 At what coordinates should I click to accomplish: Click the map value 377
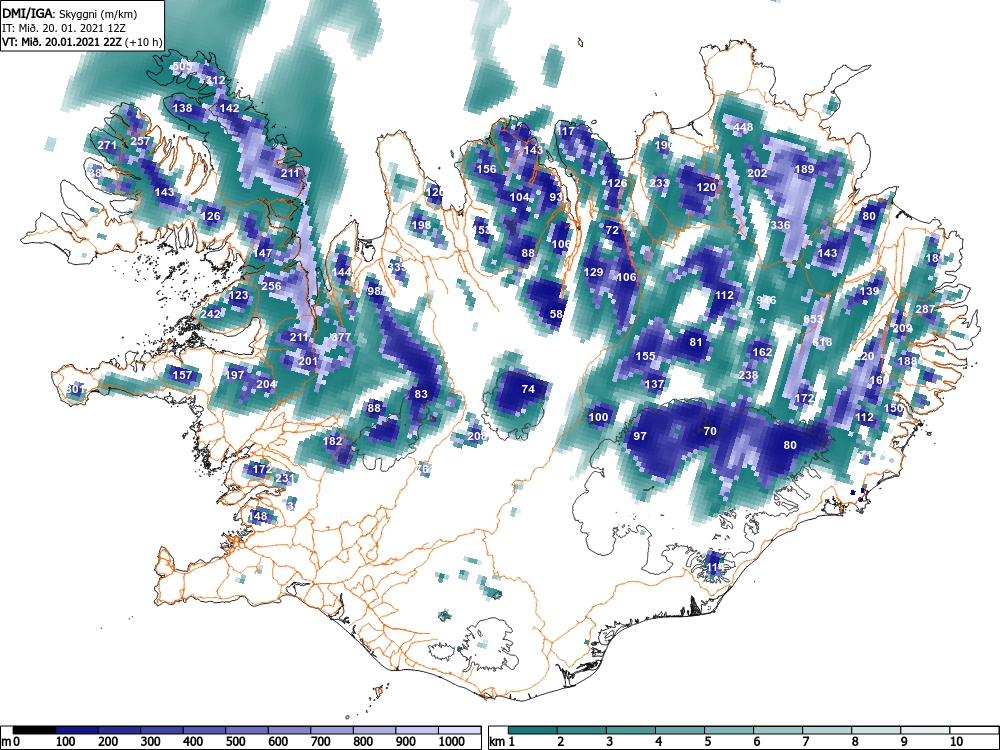click(x=342, y=337)
